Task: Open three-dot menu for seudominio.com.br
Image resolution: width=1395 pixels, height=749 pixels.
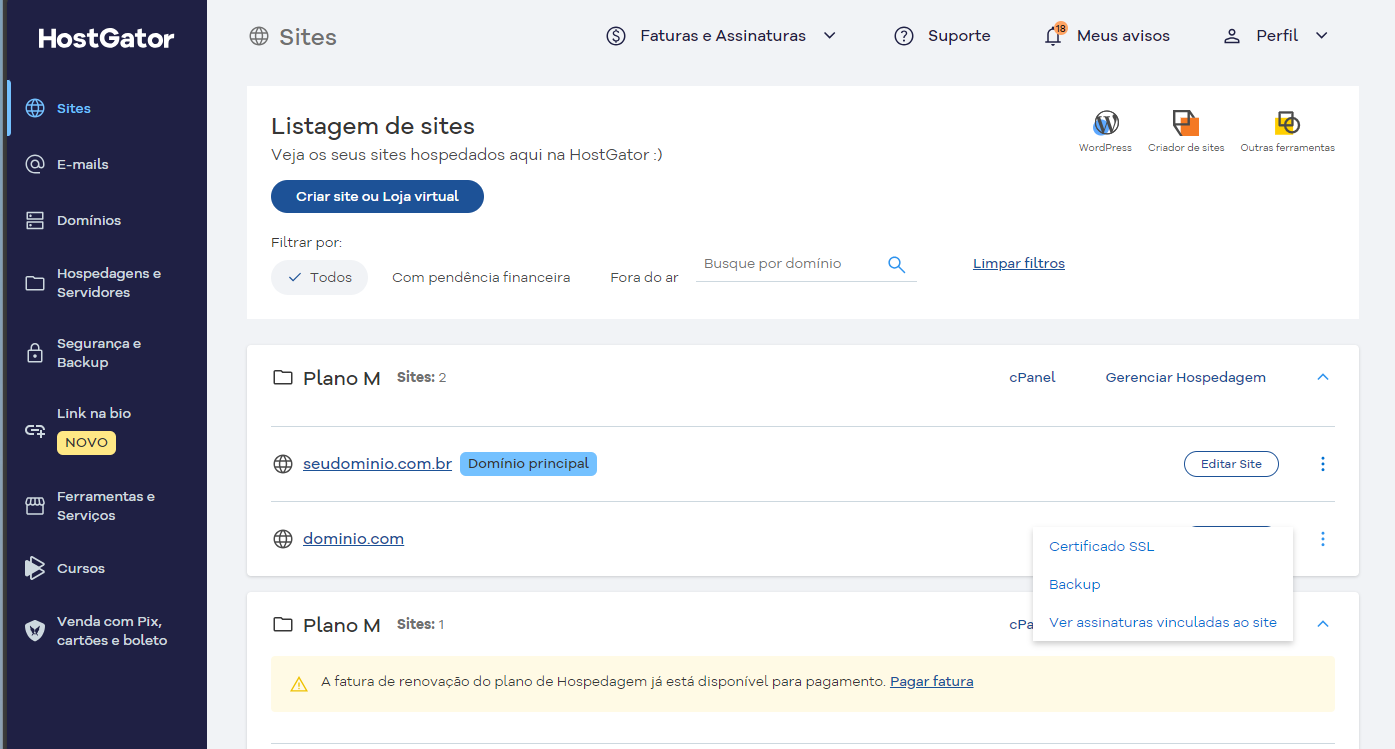Action: pyautogui.click(x=1323, y=464)
